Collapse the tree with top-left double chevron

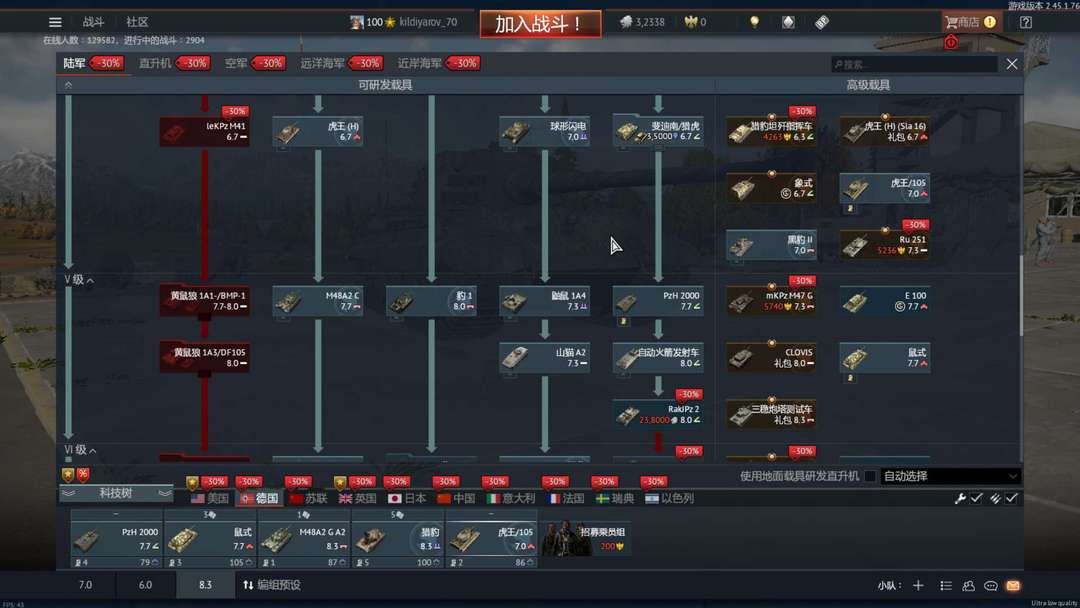click(x=68, y=85)
